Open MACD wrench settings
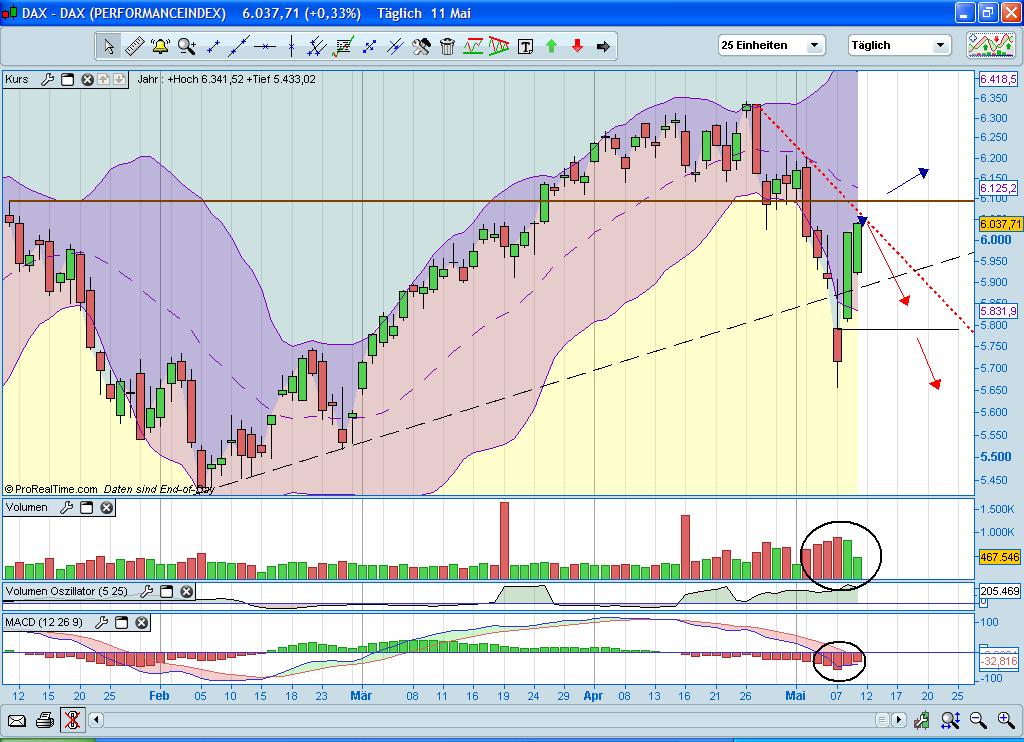The width and height of the screenshot is (1024, 742). [x=101, y=622]
